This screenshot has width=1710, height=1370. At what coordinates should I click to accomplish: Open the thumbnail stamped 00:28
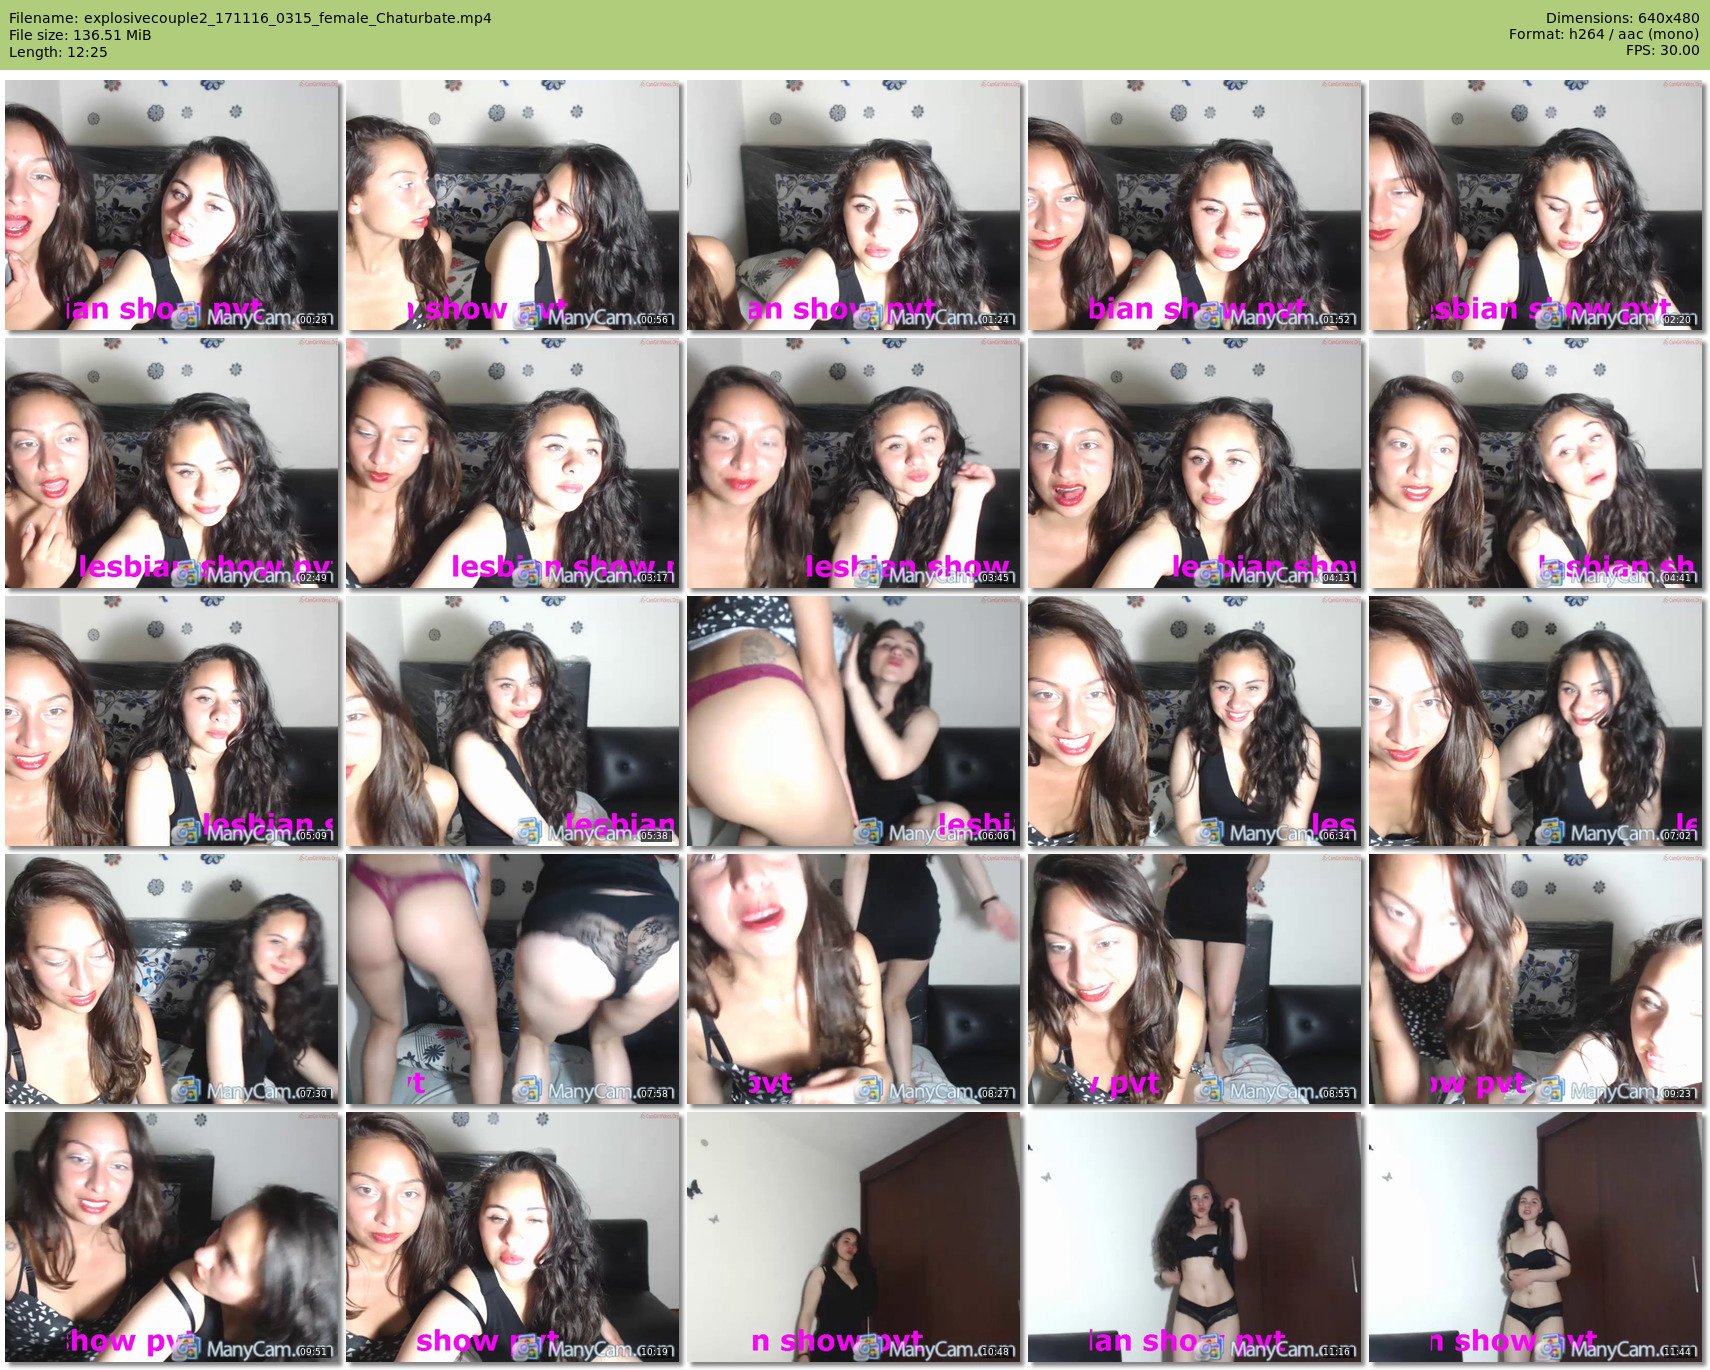(x=172, y=205)
